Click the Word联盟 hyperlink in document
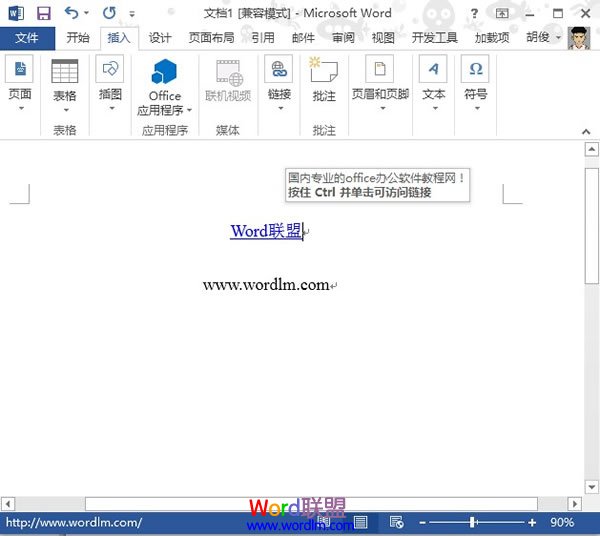This screenshot has height=536, width=600. 266,231
